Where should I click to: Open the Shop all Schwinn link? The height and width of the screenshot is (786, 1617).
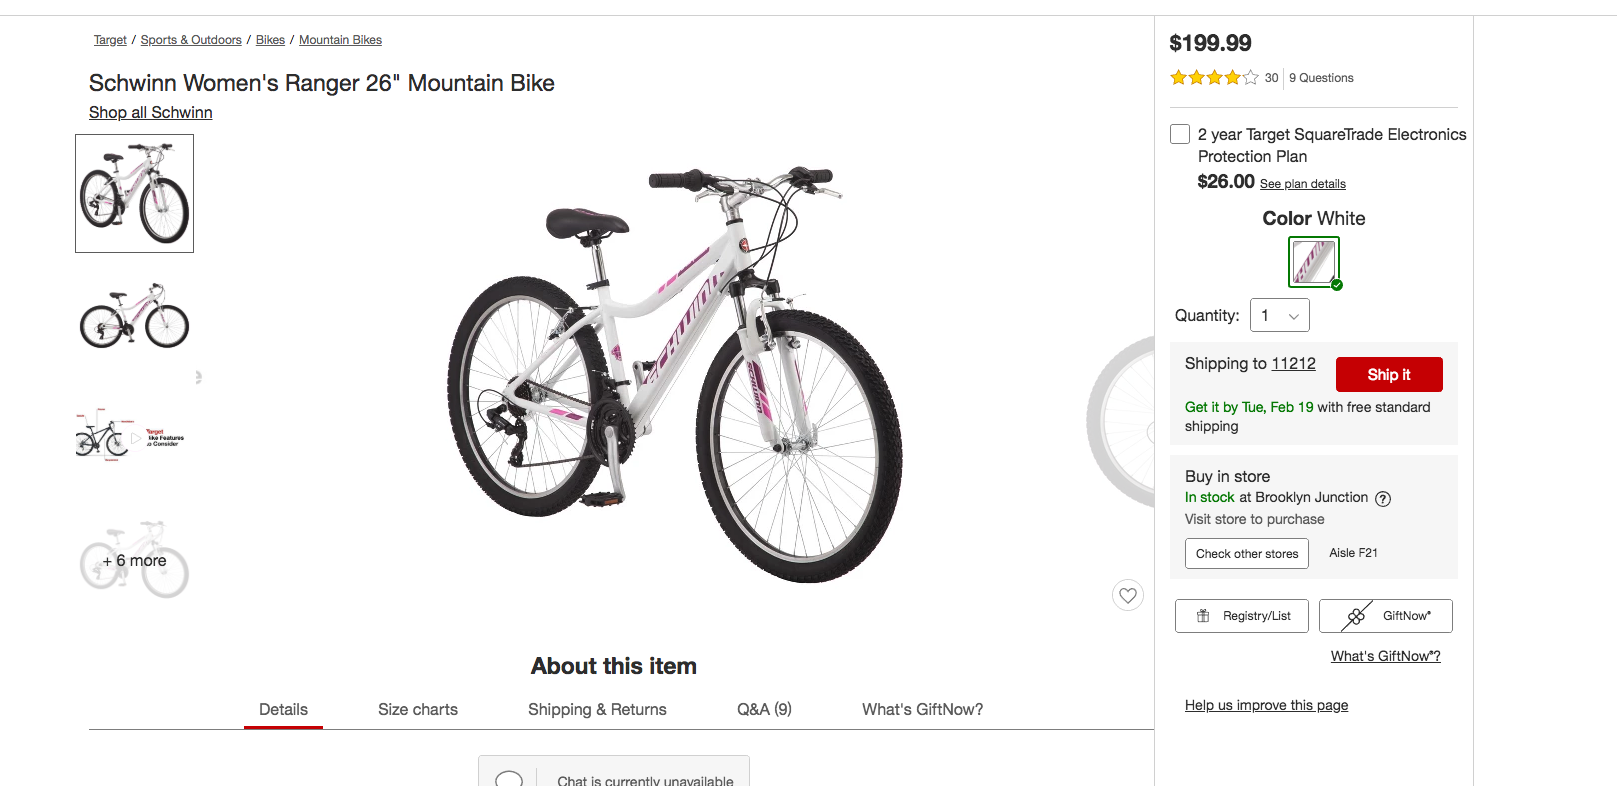[x=150, y=112]
